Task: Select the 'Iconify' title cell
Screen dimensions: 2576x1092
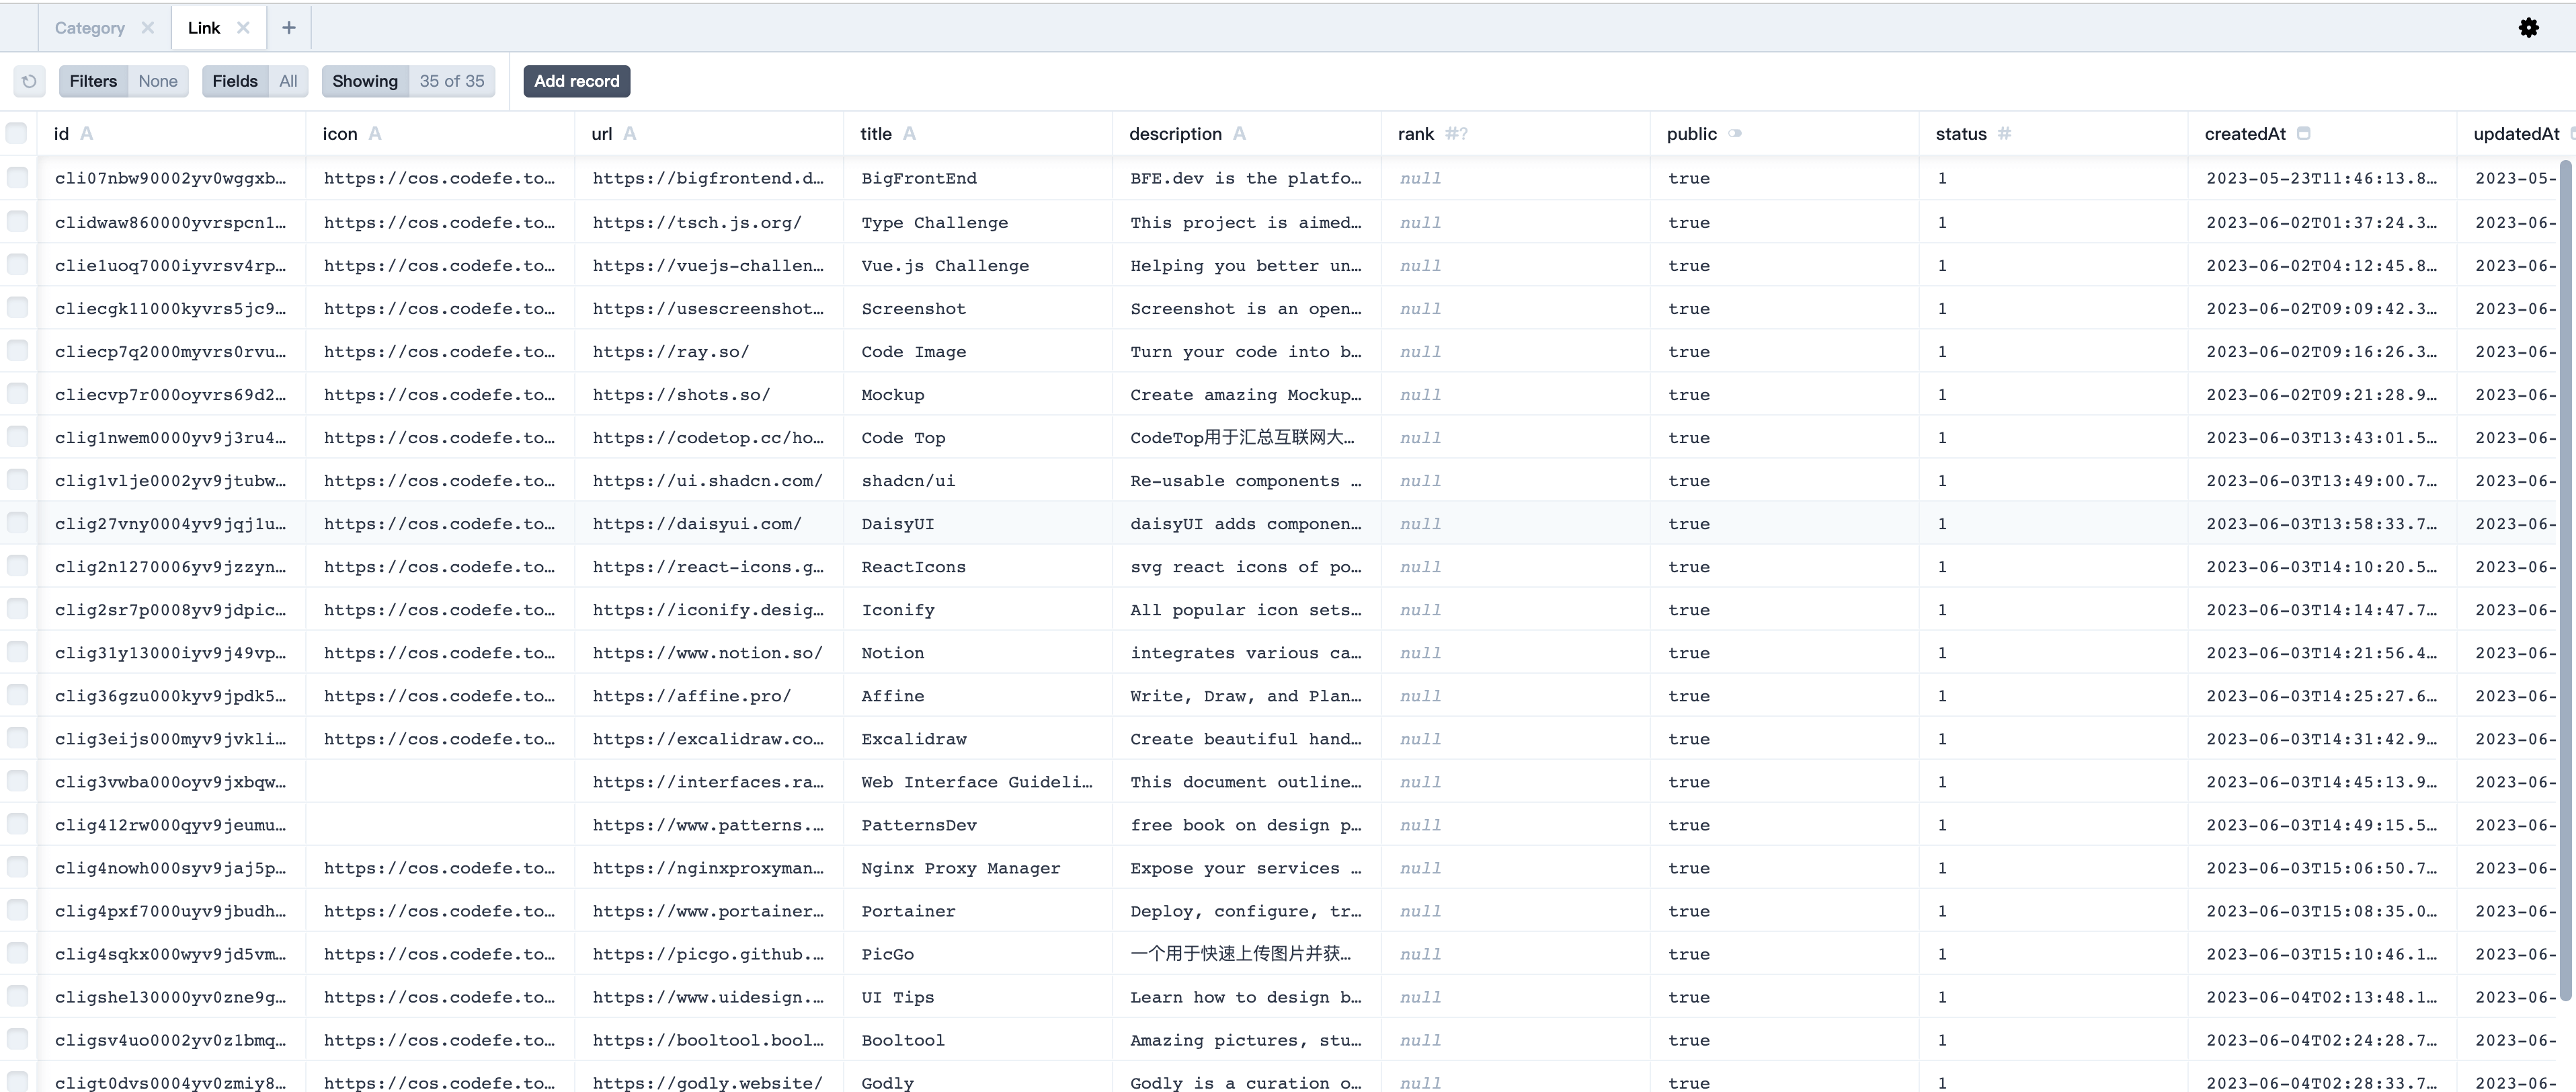Action: 978,609
